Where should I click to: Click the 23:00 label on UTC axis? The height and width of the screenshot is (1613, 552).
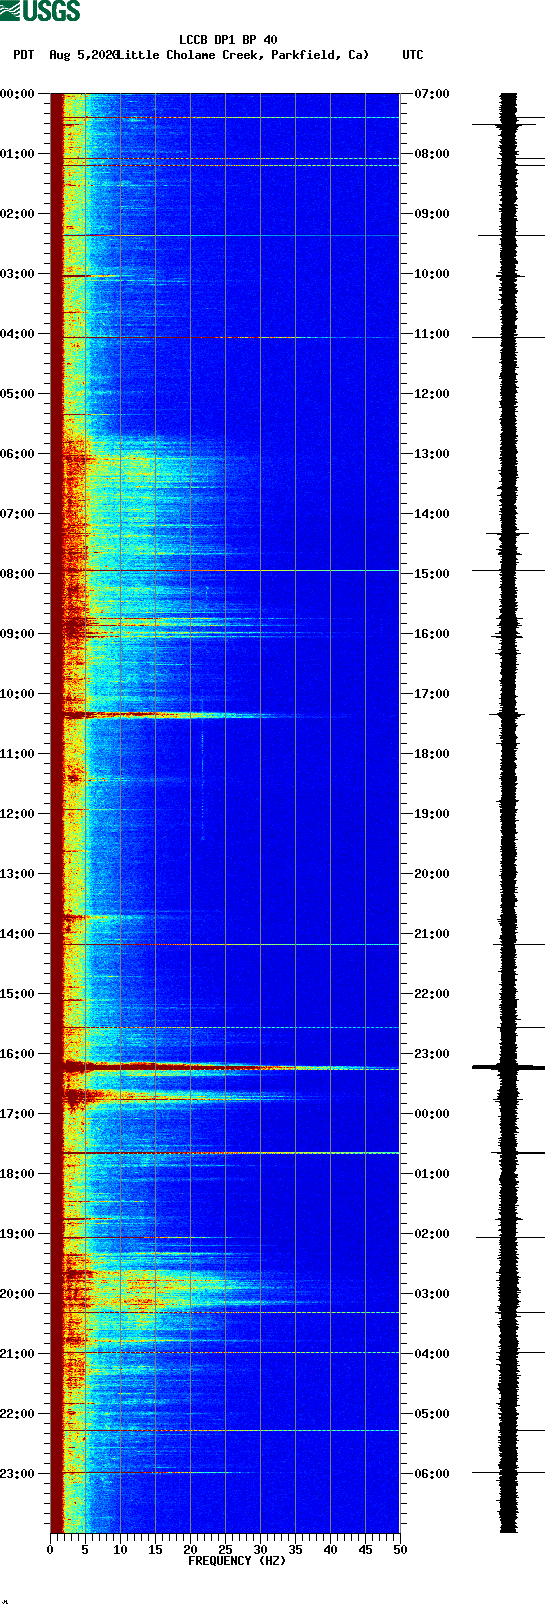click(x=432, y=1054)
